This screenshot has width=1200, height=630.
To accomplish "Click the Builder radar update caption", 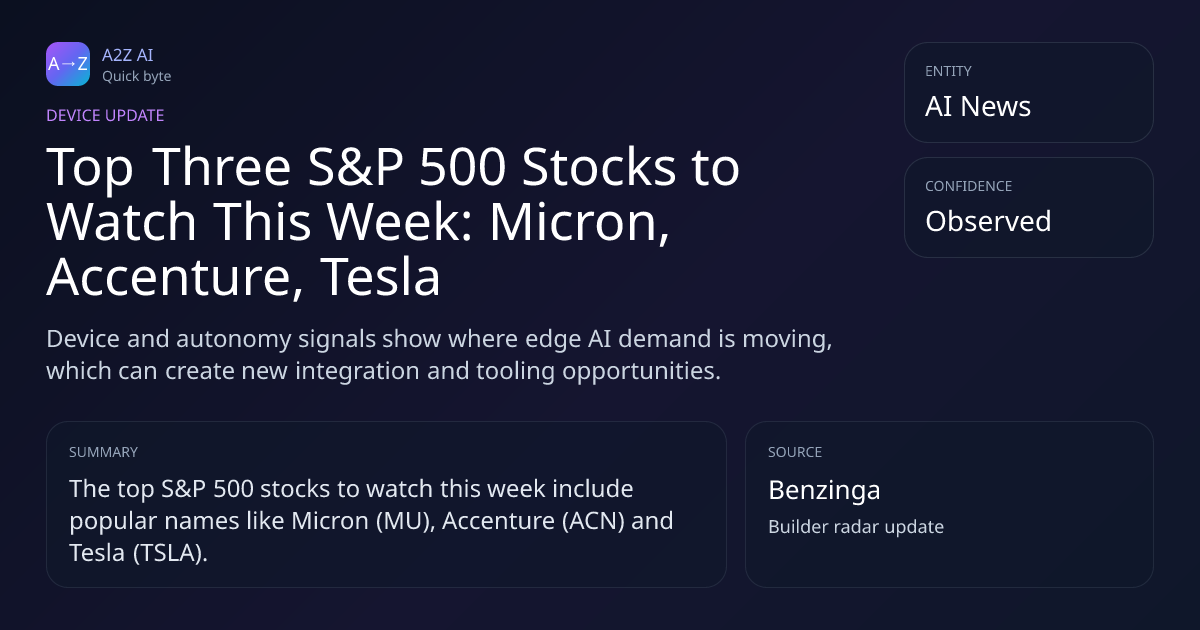I will coord(856,526).
